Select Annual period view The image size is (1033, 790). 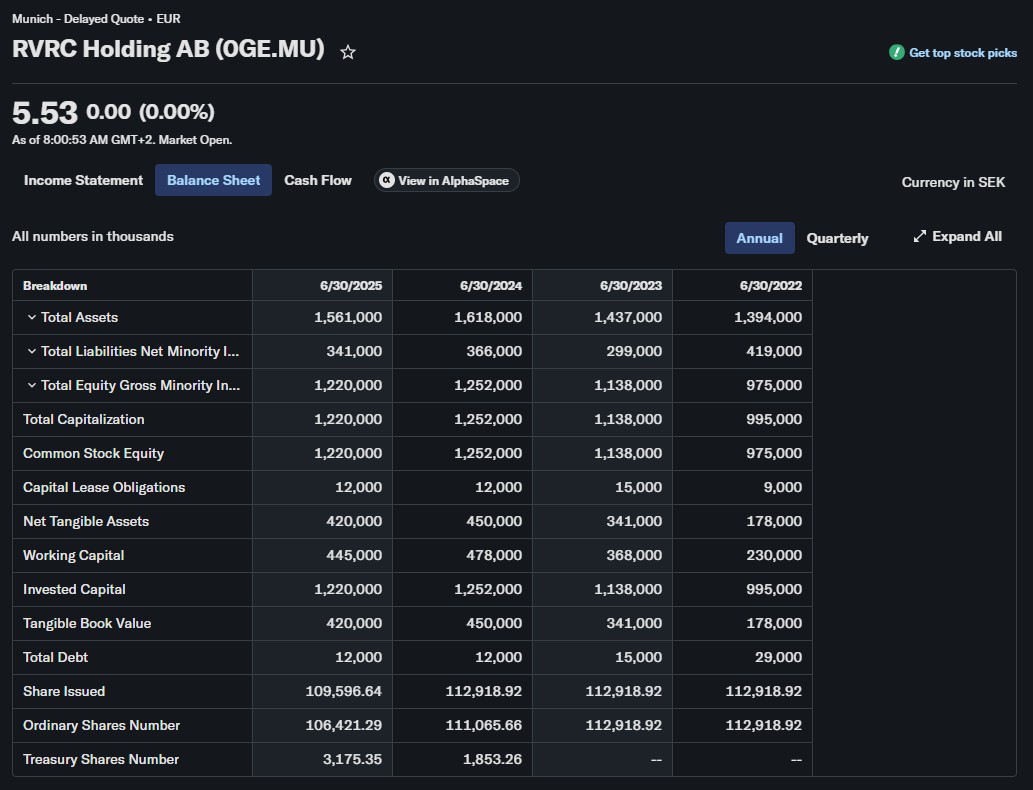760,238
